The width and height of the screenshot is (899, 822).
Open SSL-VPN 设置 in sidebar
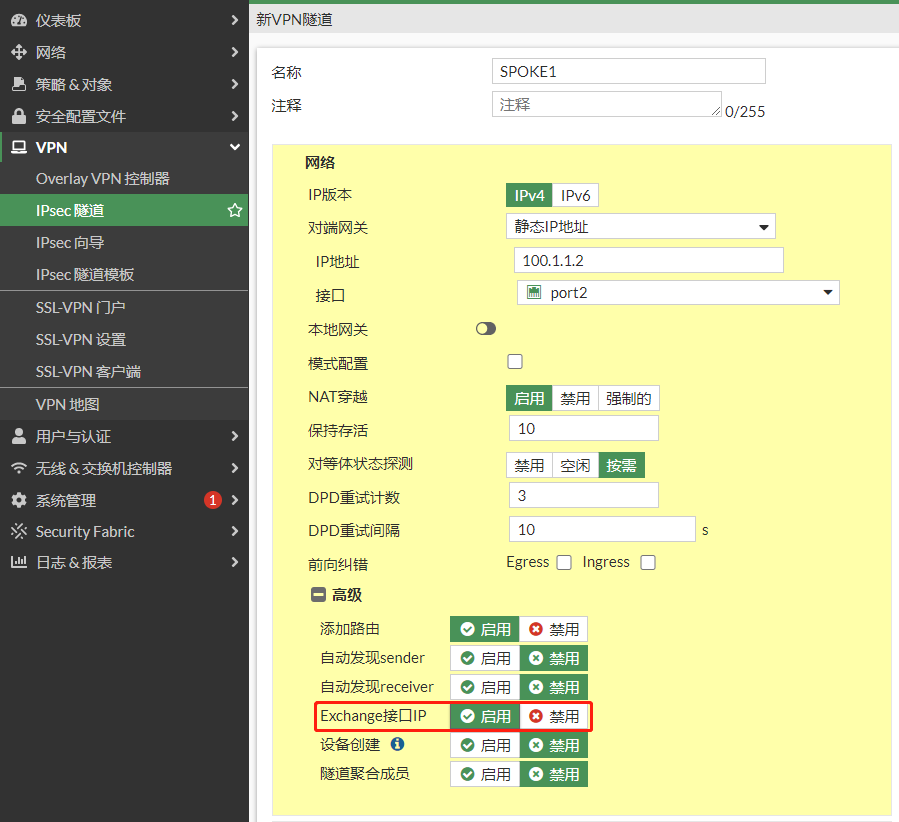point(81,340)
